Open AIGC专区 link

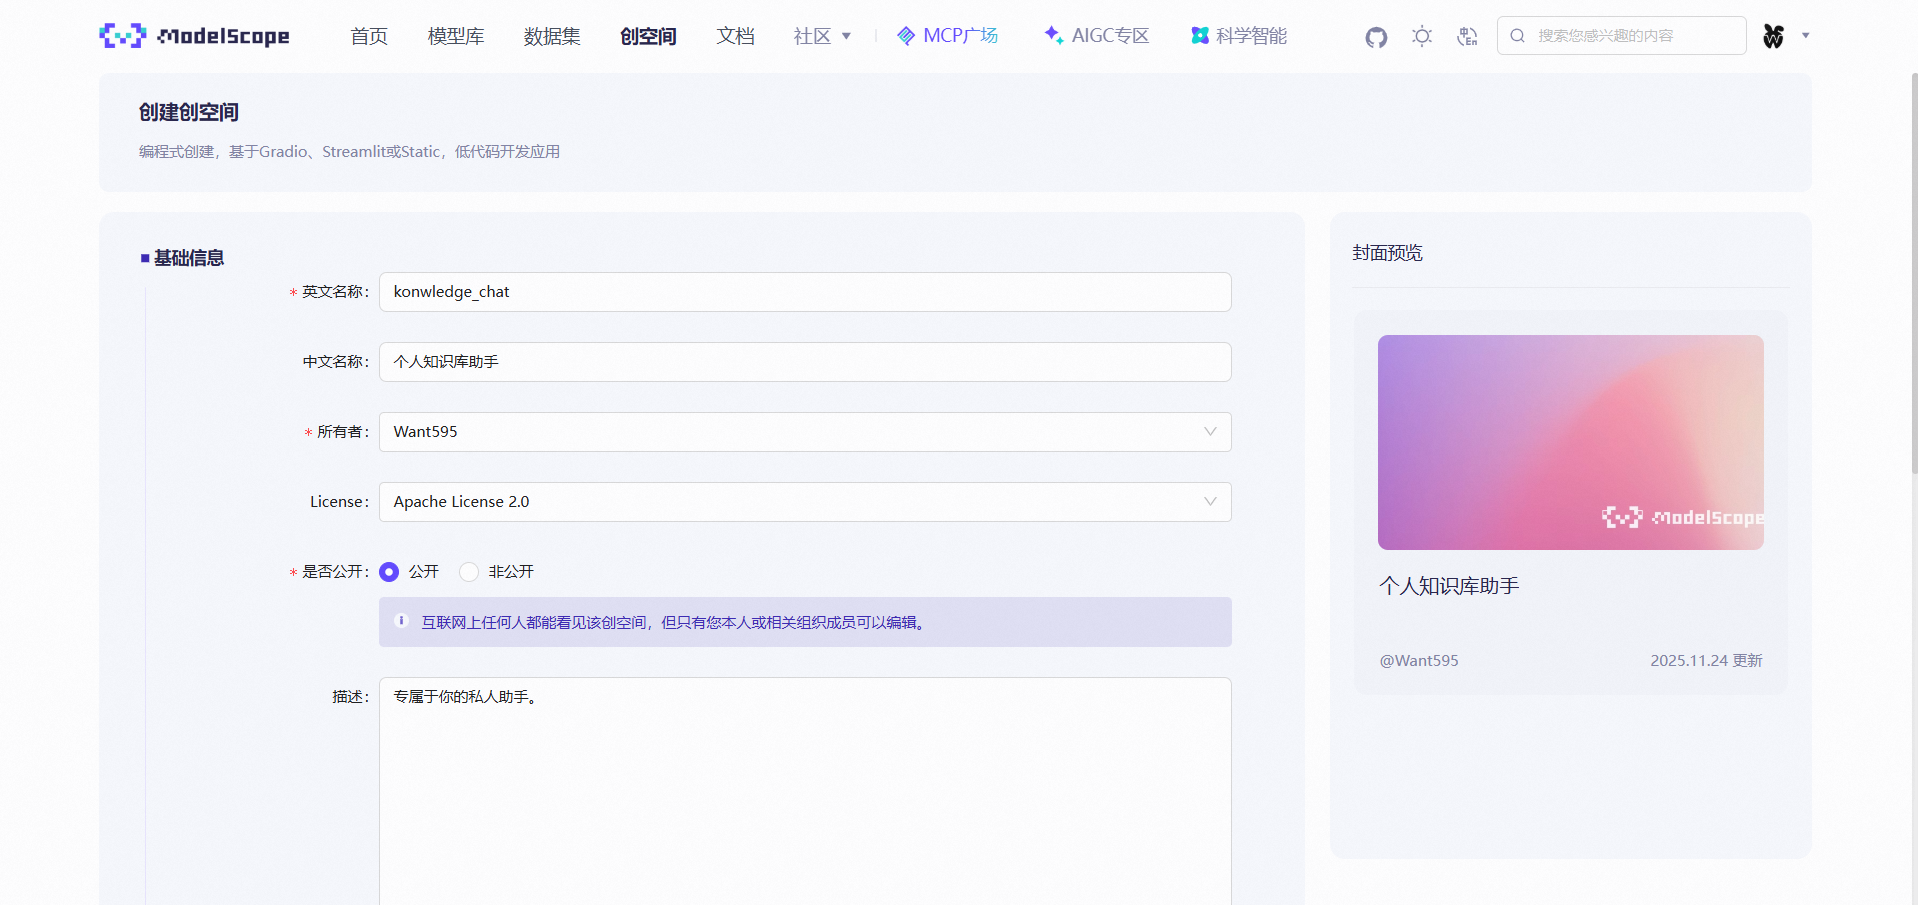point(1097,36)
